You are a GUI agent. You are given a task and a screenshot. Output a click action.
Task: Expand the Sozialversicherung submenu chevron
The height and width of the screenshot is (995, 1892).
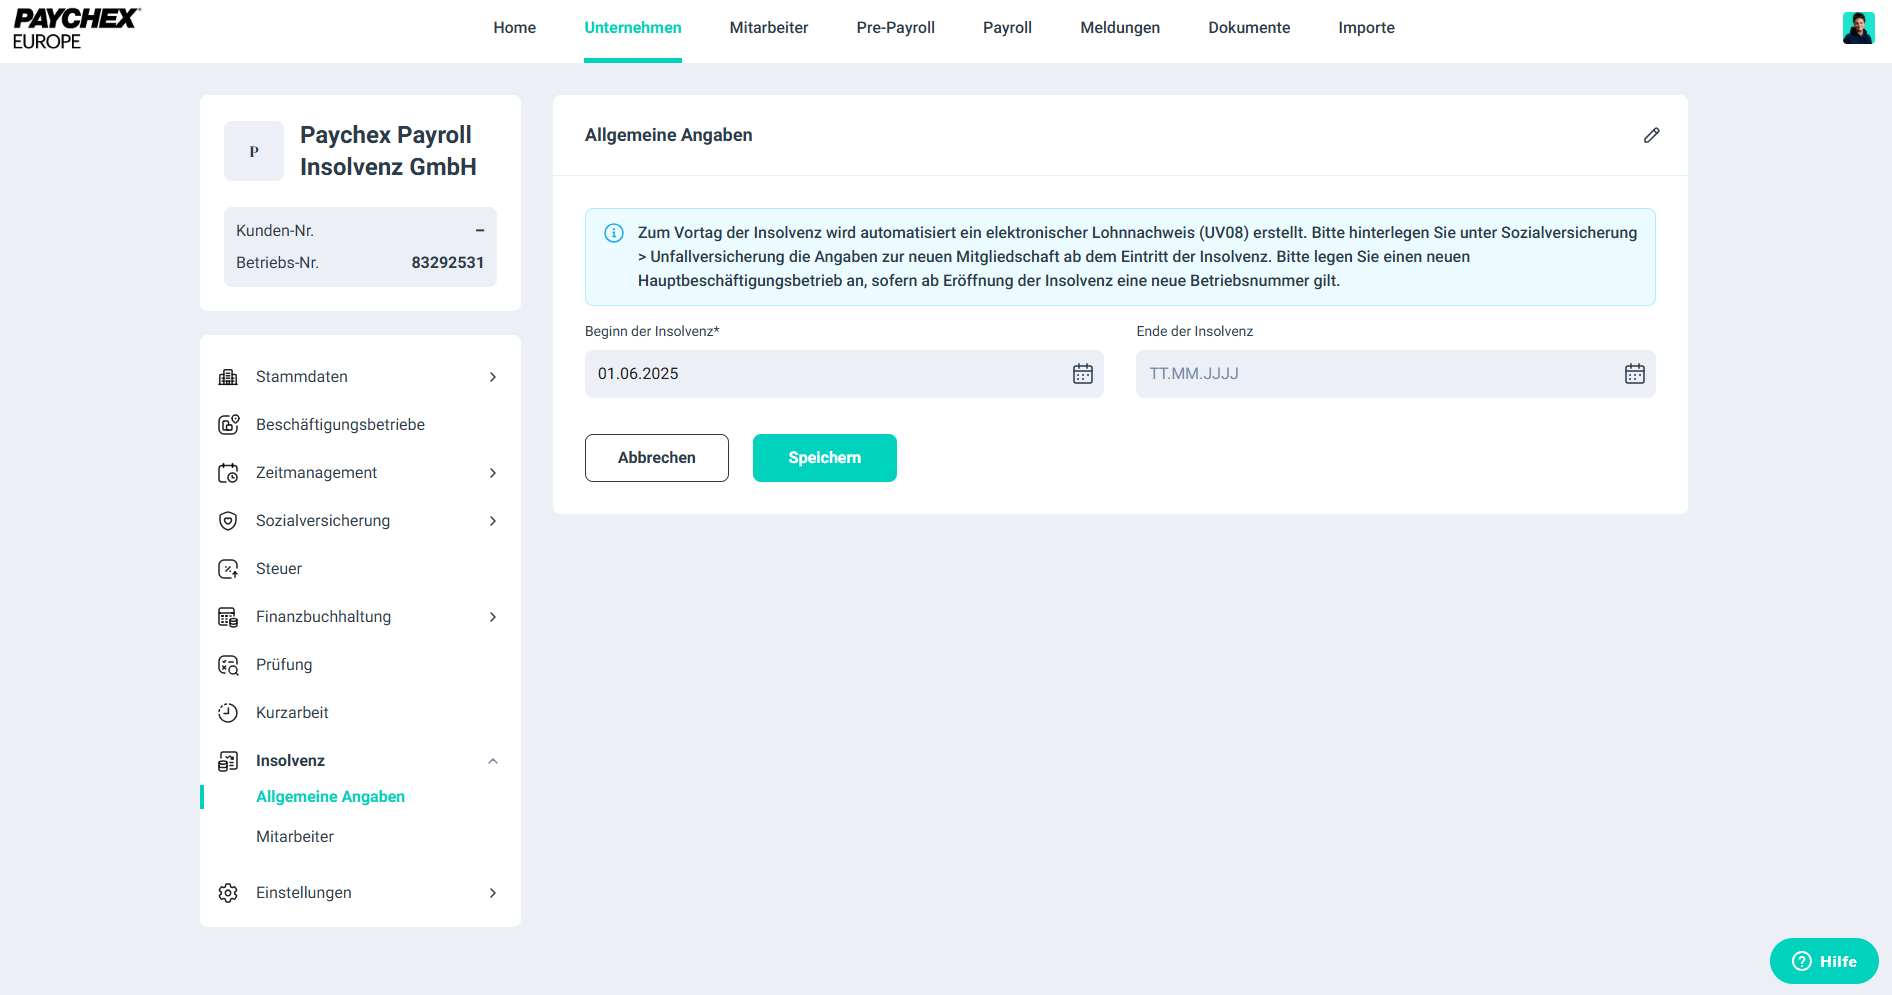[x=492, y=521]
